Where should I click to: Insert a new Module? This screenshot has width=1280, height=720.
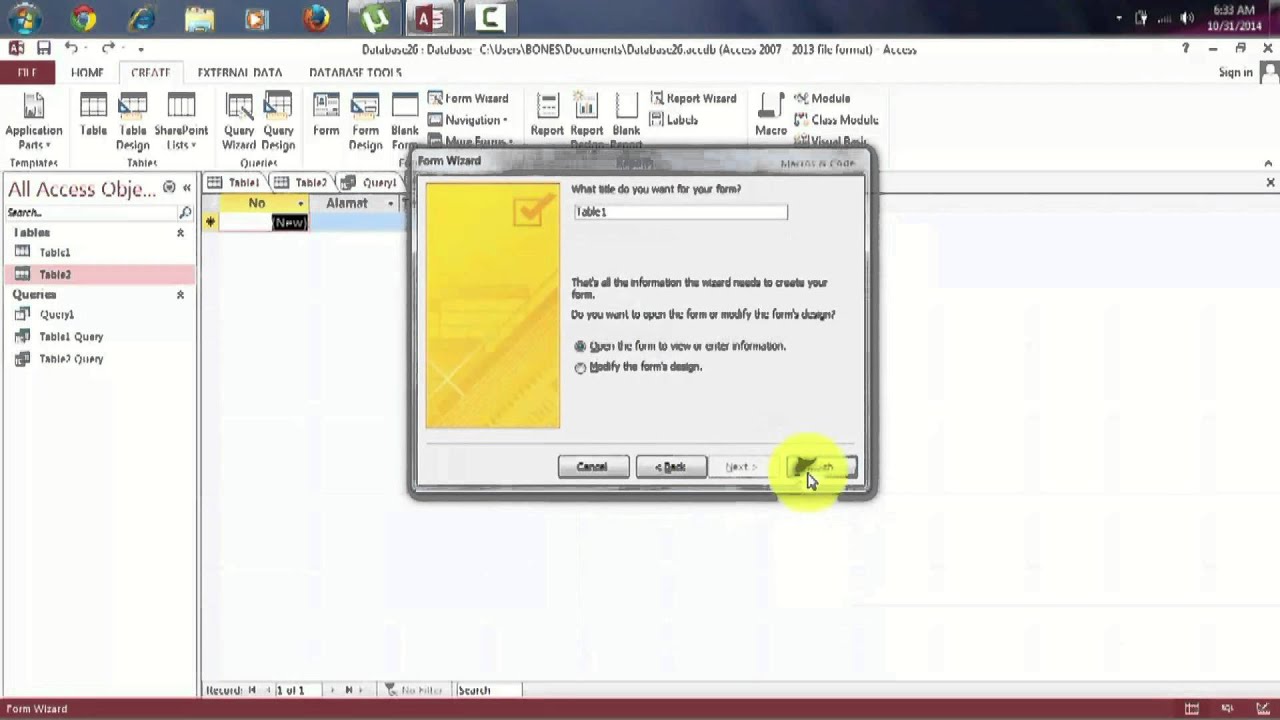coord(822,98)
